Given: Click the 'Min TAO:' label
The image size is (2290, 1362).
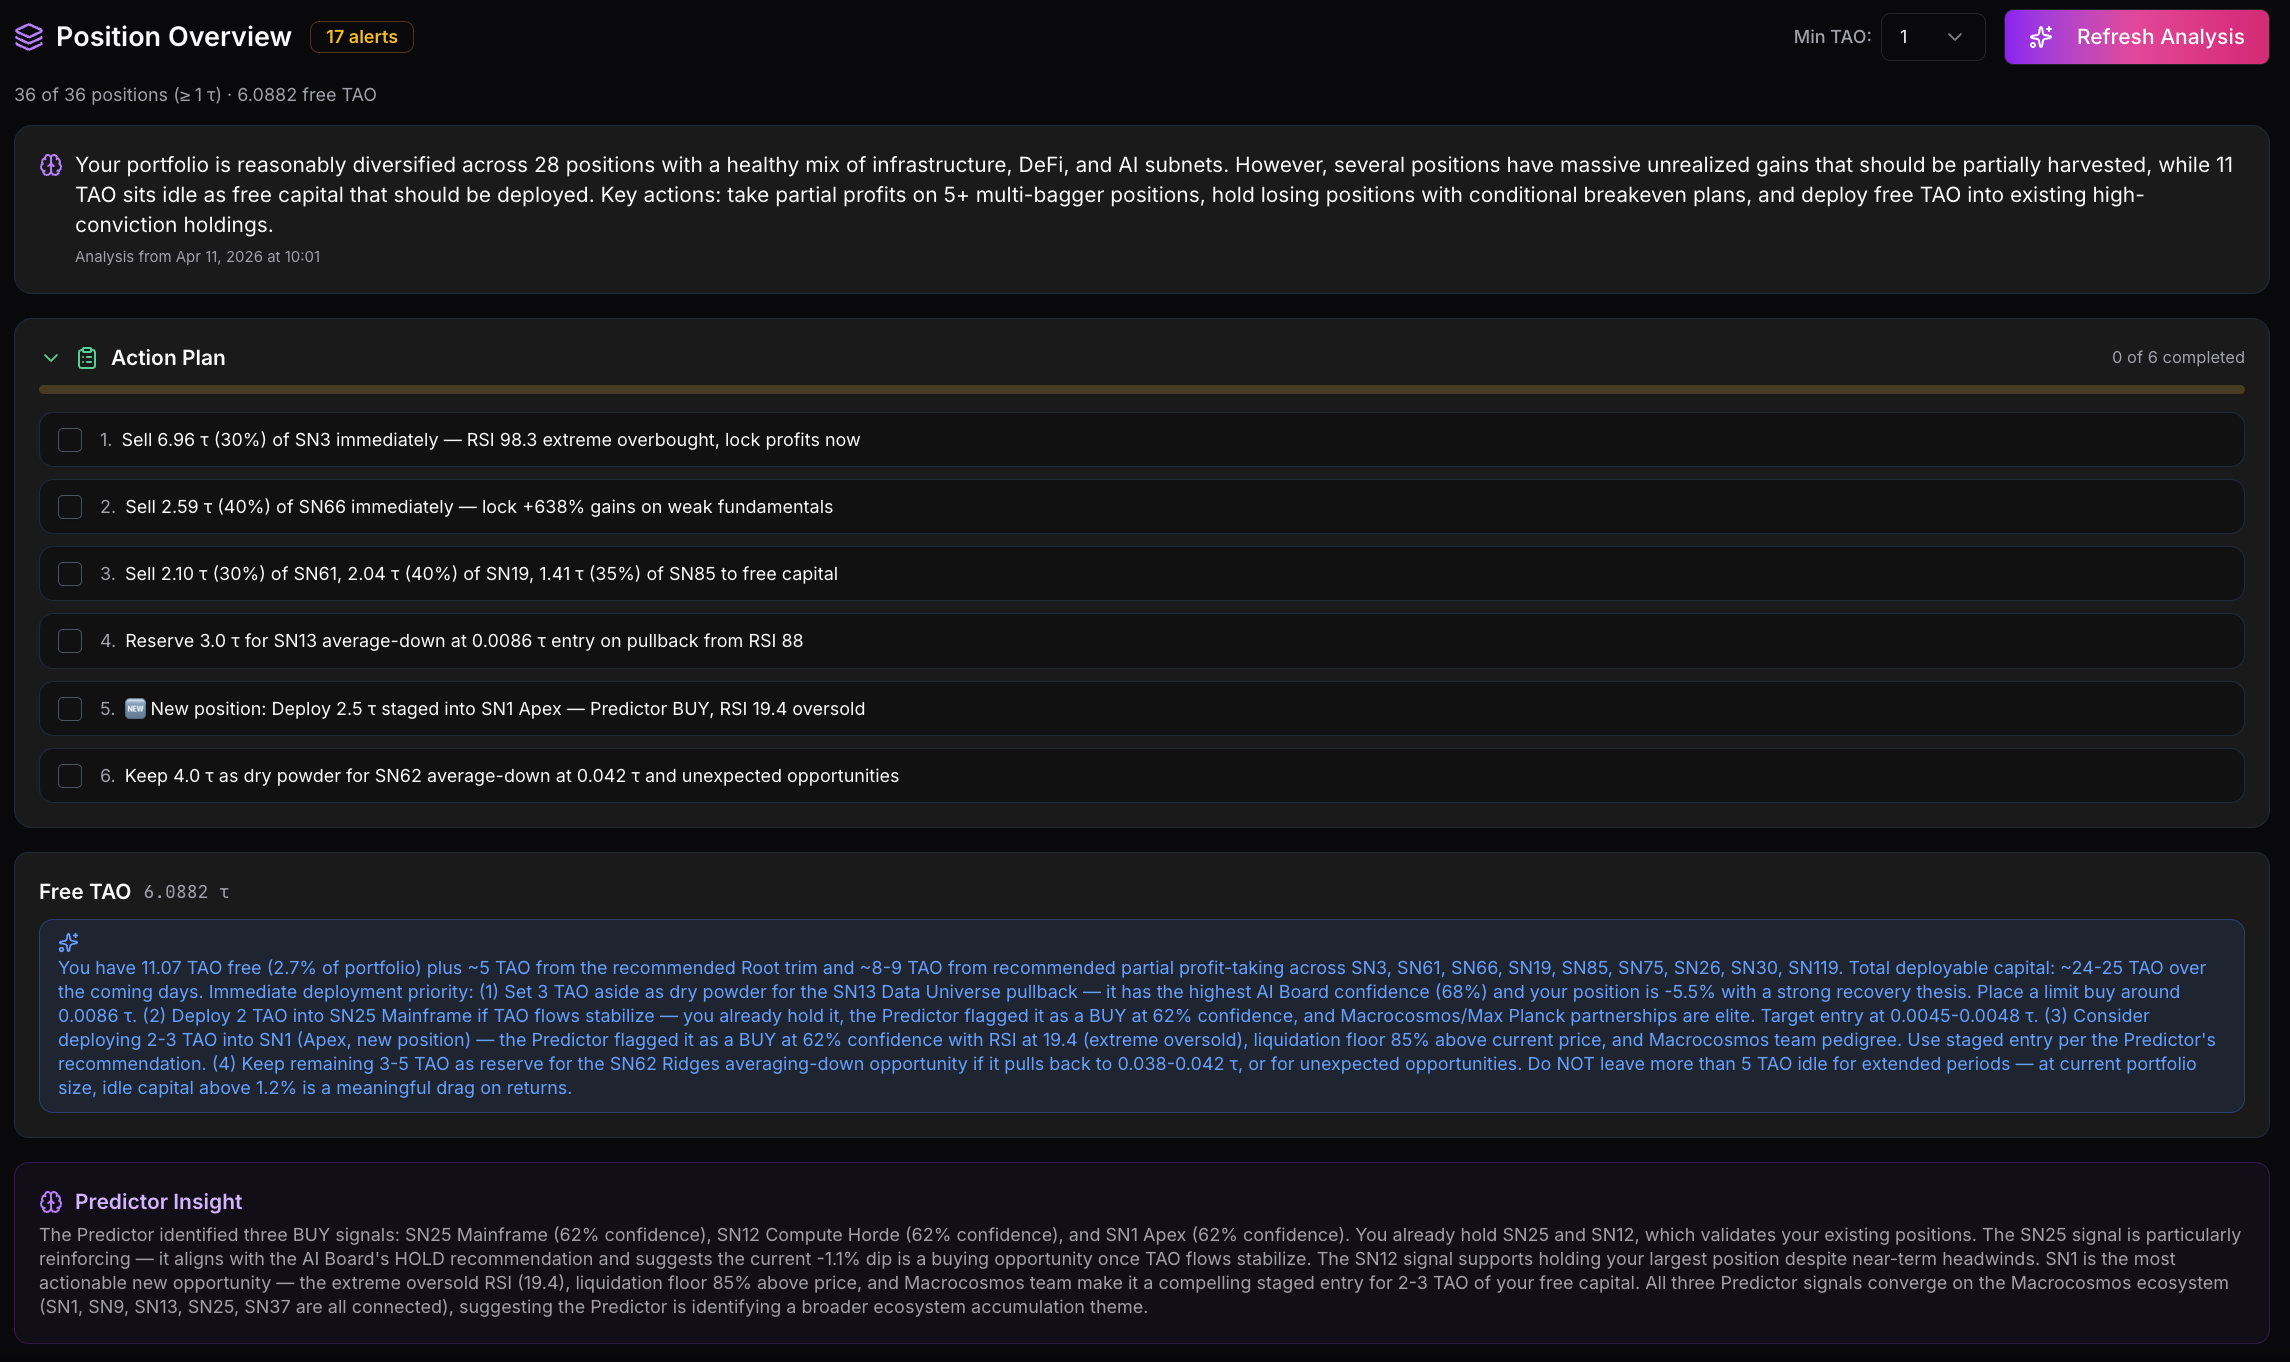Looking at the screenshot, I should [1832, 37].
